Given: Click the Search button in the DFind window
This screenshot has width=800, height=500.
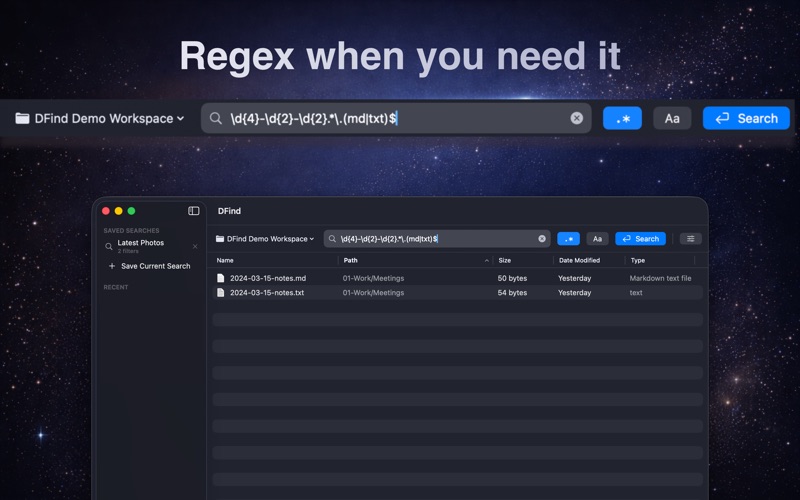Looking at the screenshot, I should pyautogui.click(x=640, y=239).
